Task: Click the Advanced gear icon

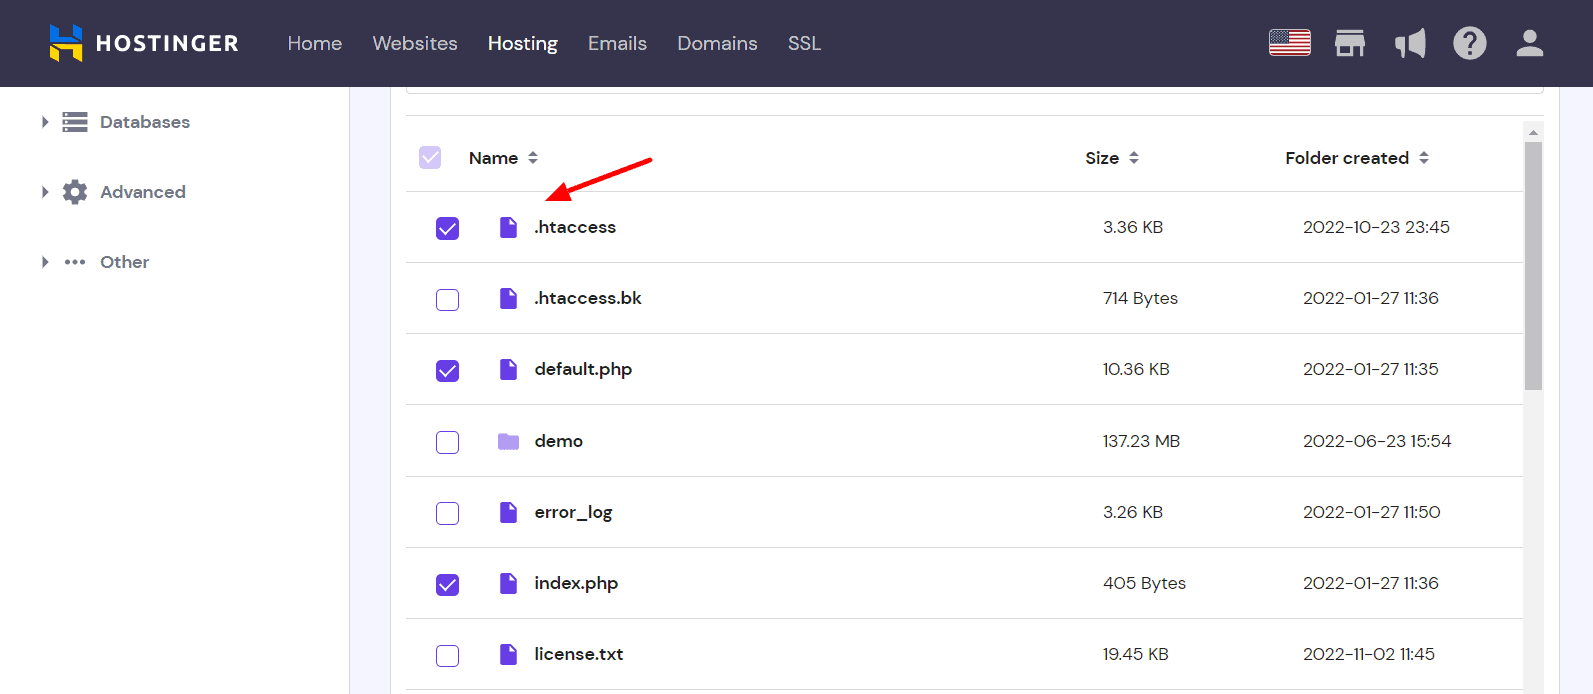Action: tap(75, 192)
